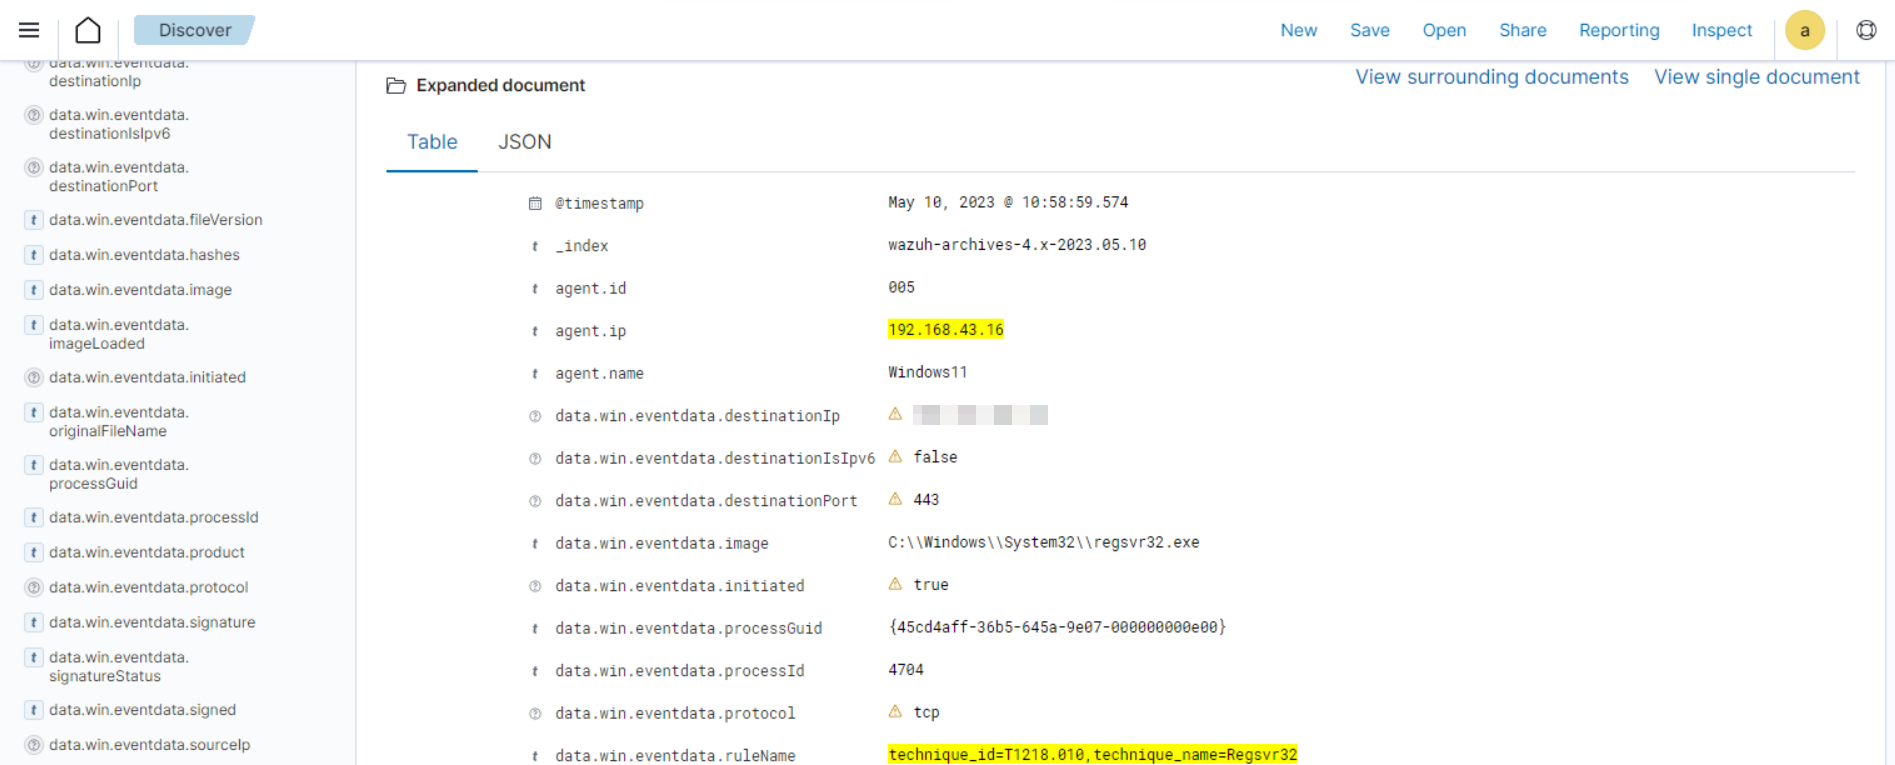Click the highlighted agent.ip value 192.168.43.16
This screenshot has width=1895, height=765.
point(945,330)
